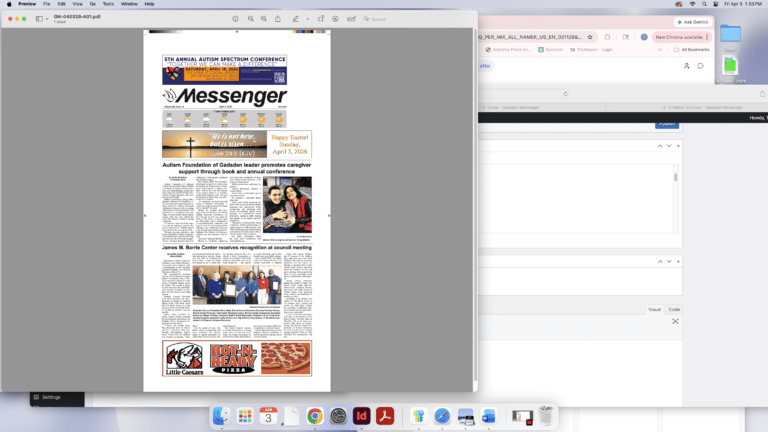The image size is (768, 432).
Task: Click Ask Gemini button in Chrome
Action: coord(693,22)
